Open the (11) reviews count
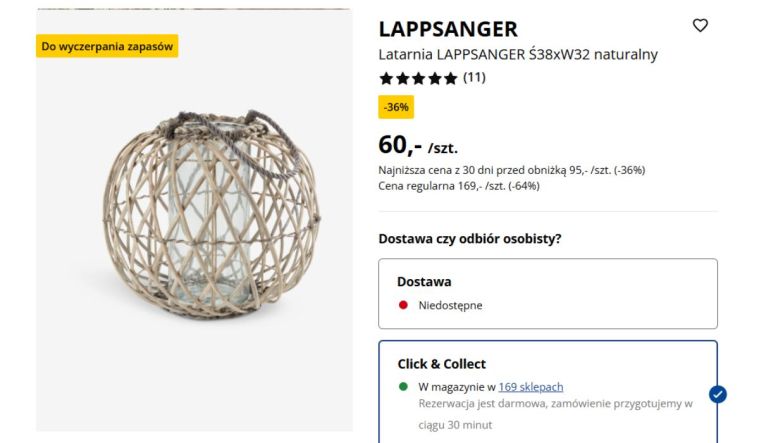 click(x=474, y=77)
